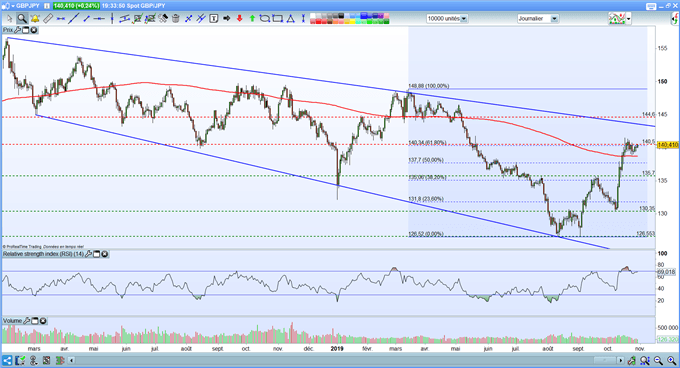Click the Prix panel label
The image size is (680, 368).
point(8,30)
